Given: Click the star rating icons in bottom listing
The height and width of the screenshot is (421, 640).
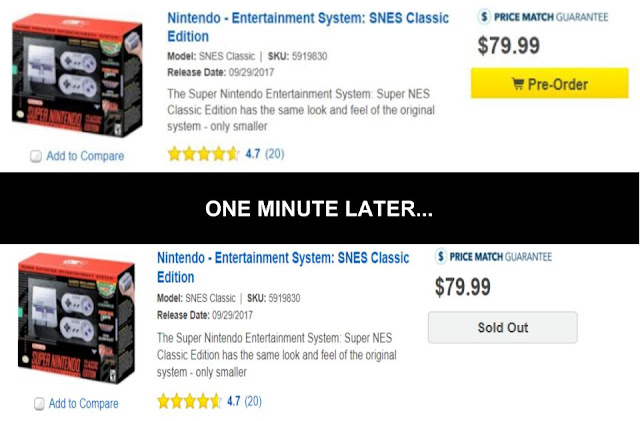Looking at the screenshot, I should click(190, 401).
